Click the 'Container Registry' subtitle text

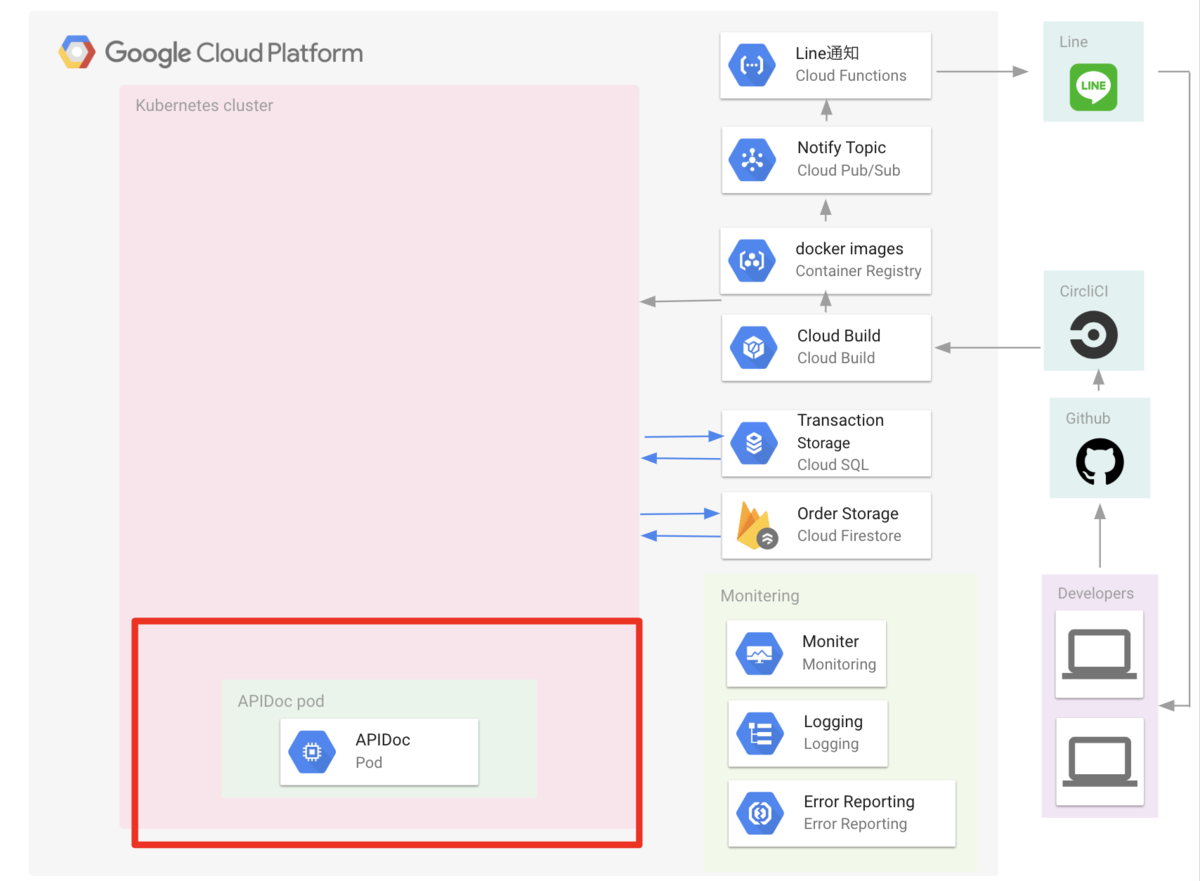(x=858, y=271)
